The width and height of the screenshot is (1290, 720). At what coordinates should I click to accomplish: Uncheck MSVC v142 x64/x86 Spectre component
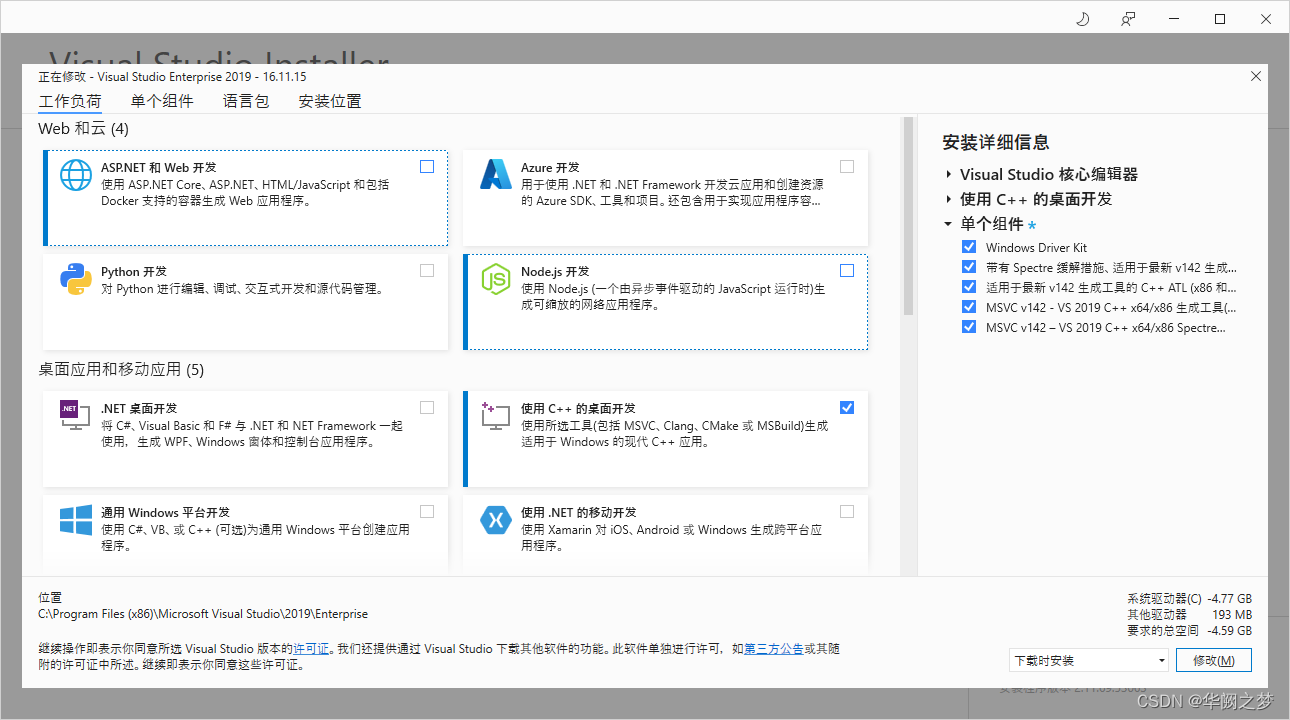(968, 327)
